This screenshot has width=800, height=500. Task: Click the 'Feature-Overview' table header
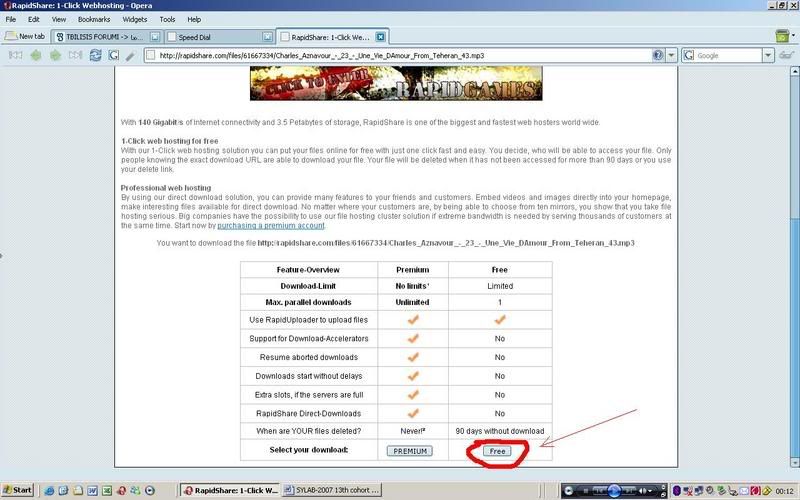click(308, 270)
